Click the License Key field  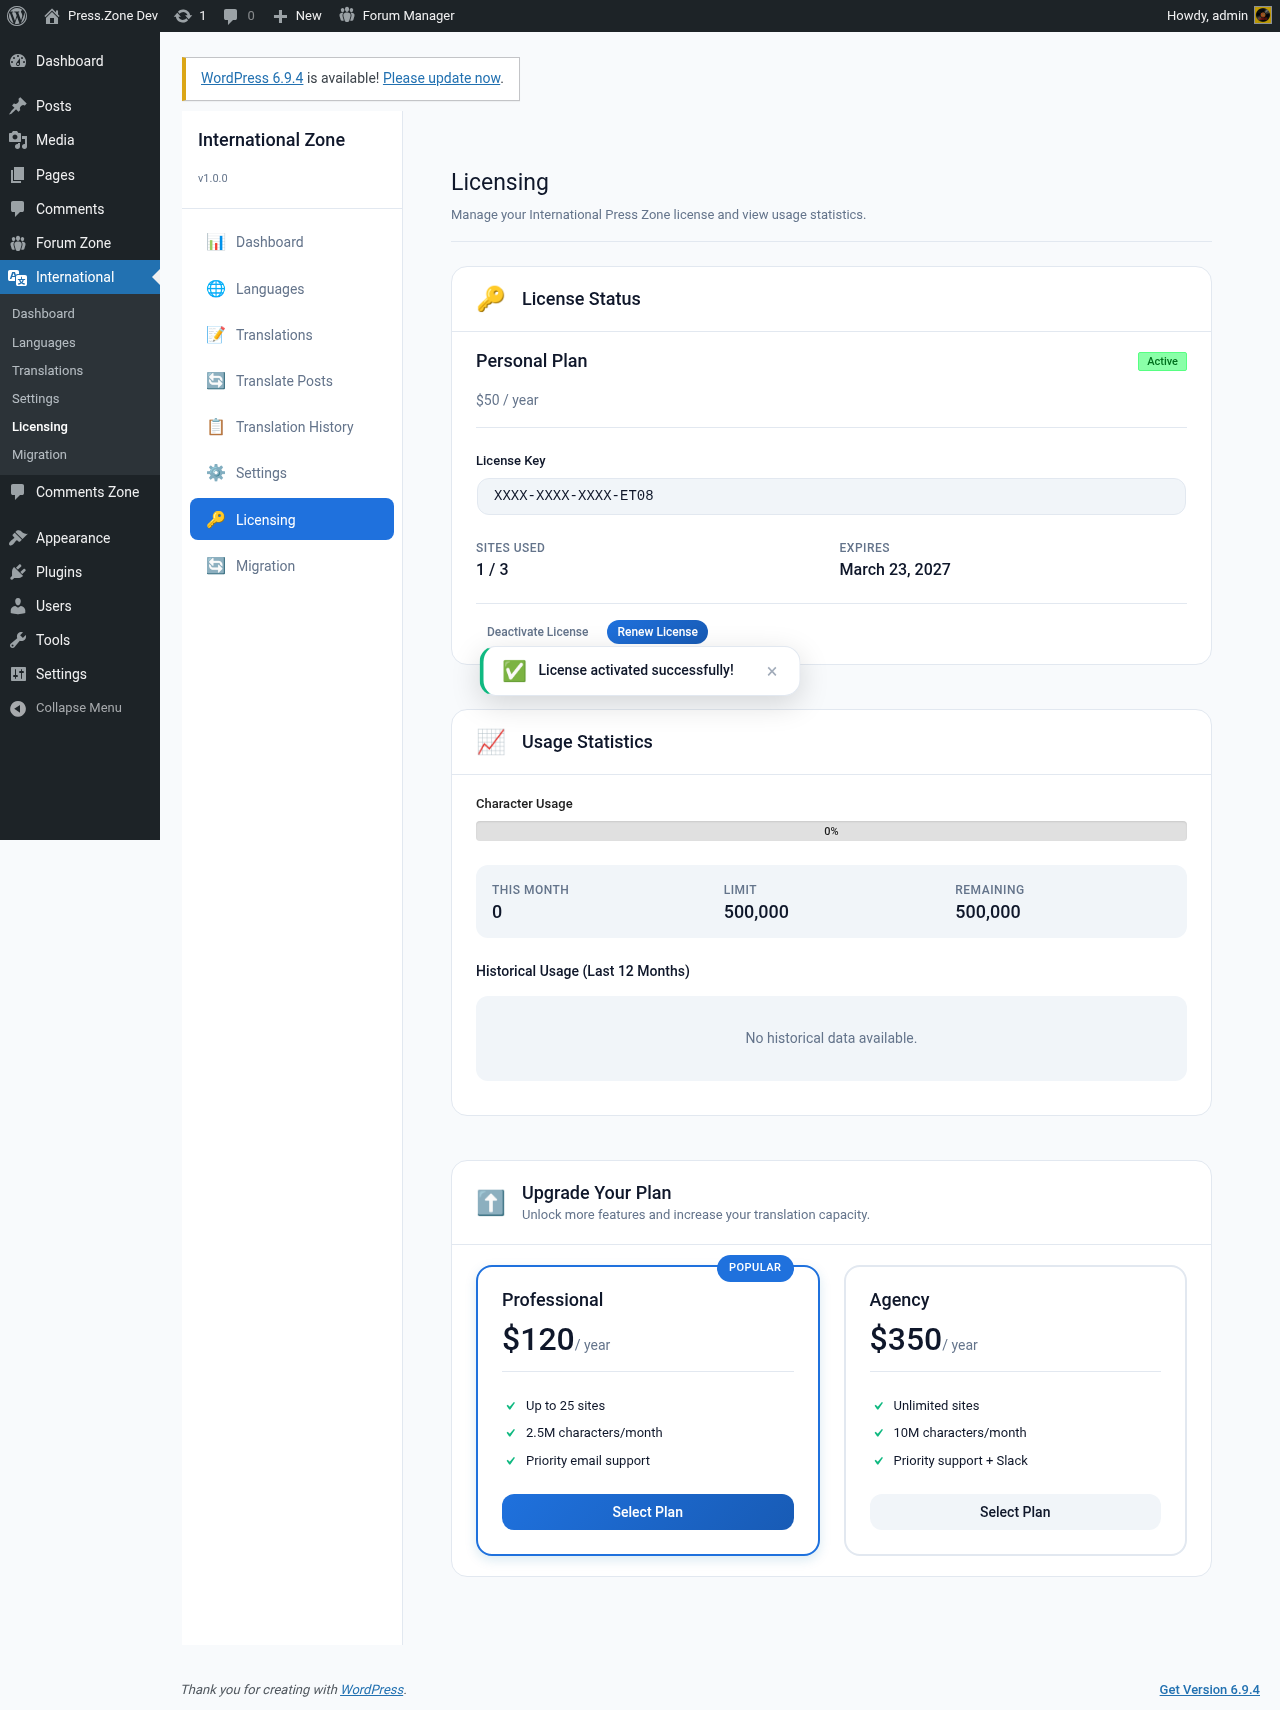[x=831, y=496]
